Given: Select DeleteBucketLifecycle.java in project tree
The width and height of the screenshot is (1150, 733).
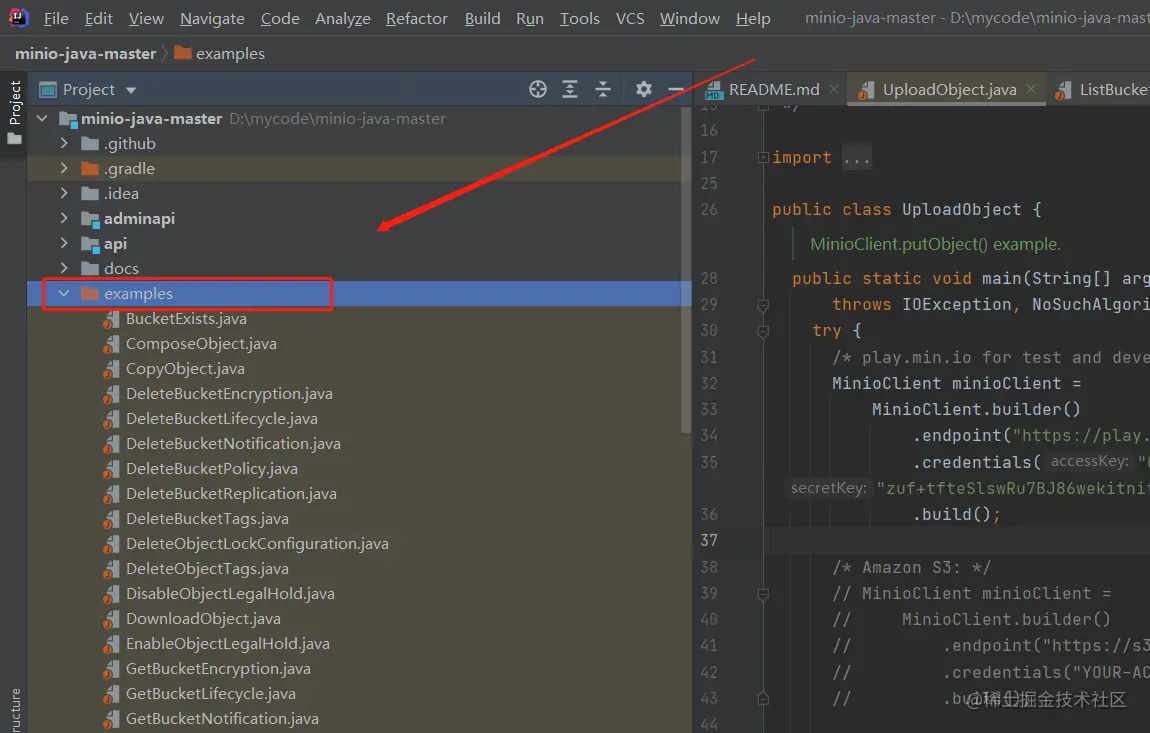Looking at the screenshot, I should pyautogui.click(x=221, y=419).
